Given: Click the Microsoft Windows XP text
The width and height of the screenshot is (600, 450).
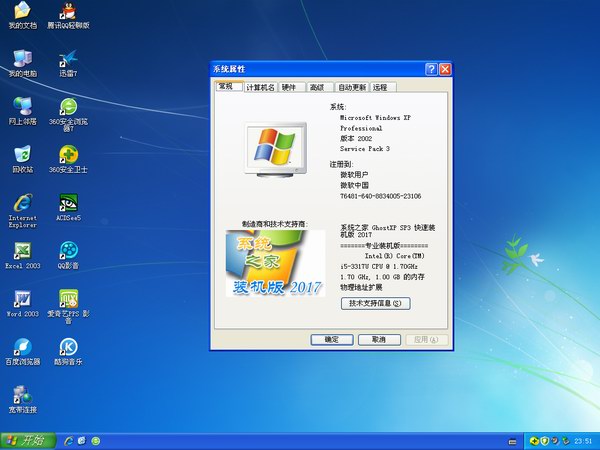Looking at the screenshot, I should tap(375, 117).
